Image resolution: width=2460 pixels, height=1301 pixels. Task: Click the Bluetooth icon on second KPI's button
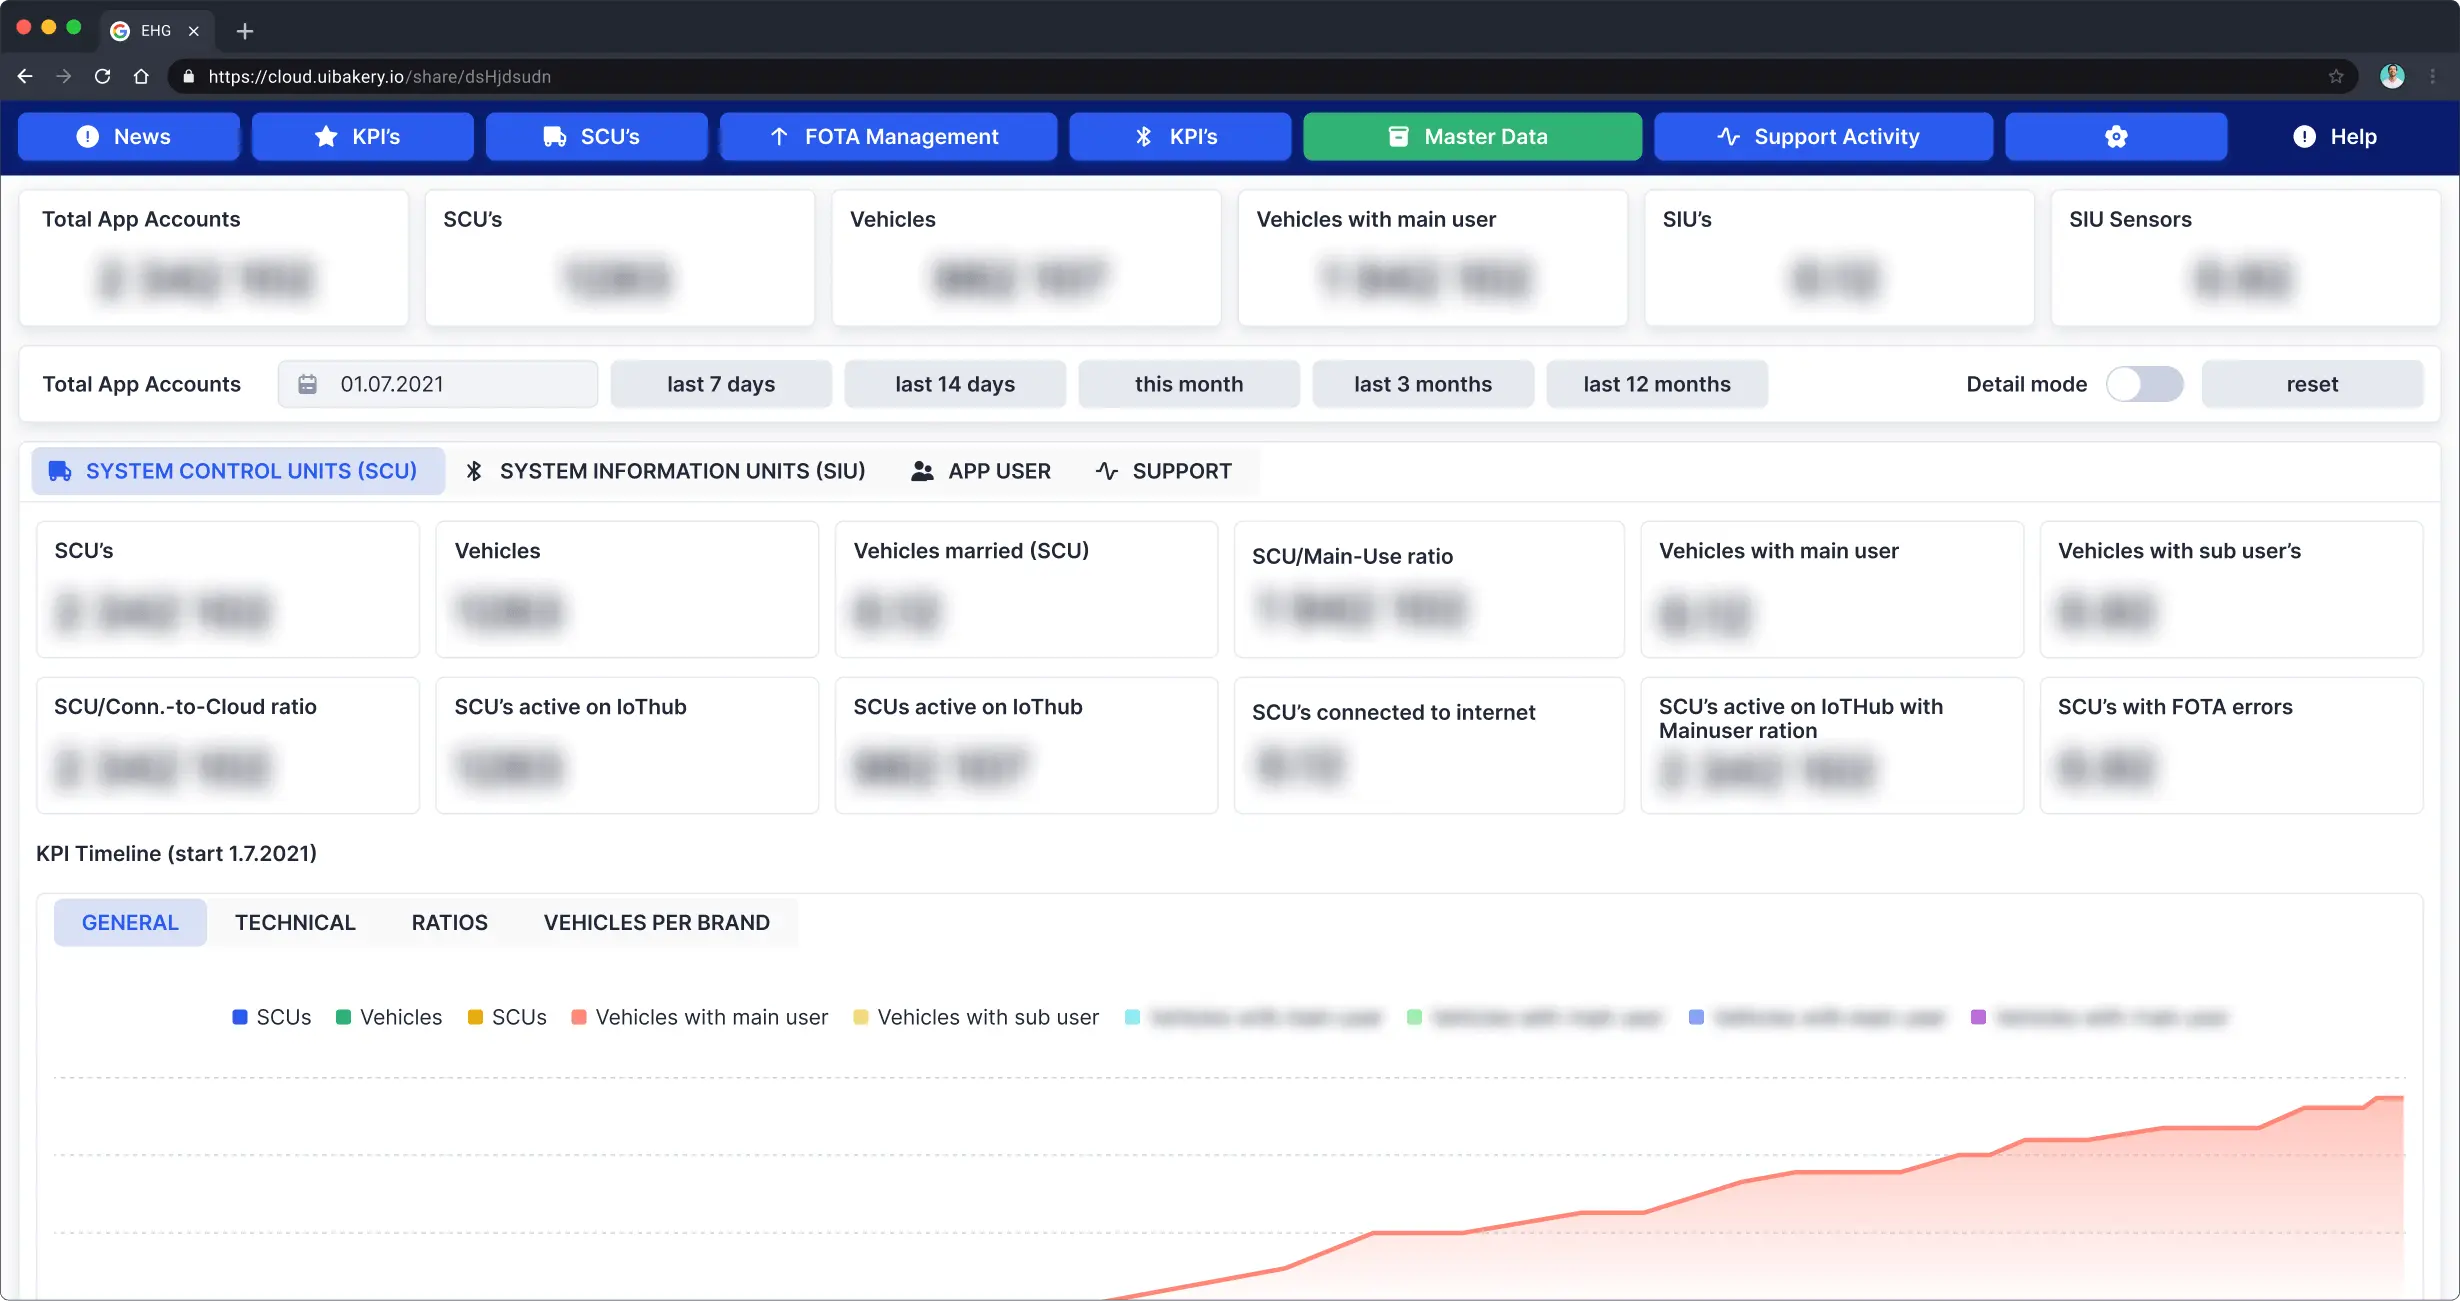pos(1144,137)
